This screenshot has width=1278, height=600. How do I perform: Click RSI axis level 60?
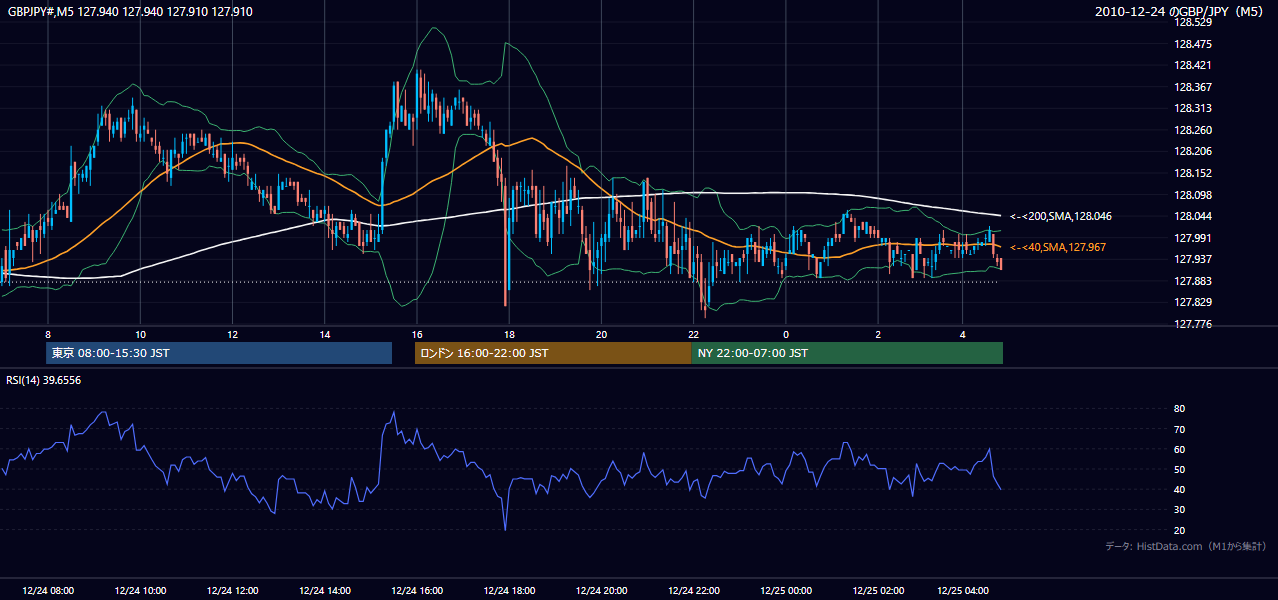click(x=1179, y=449)
